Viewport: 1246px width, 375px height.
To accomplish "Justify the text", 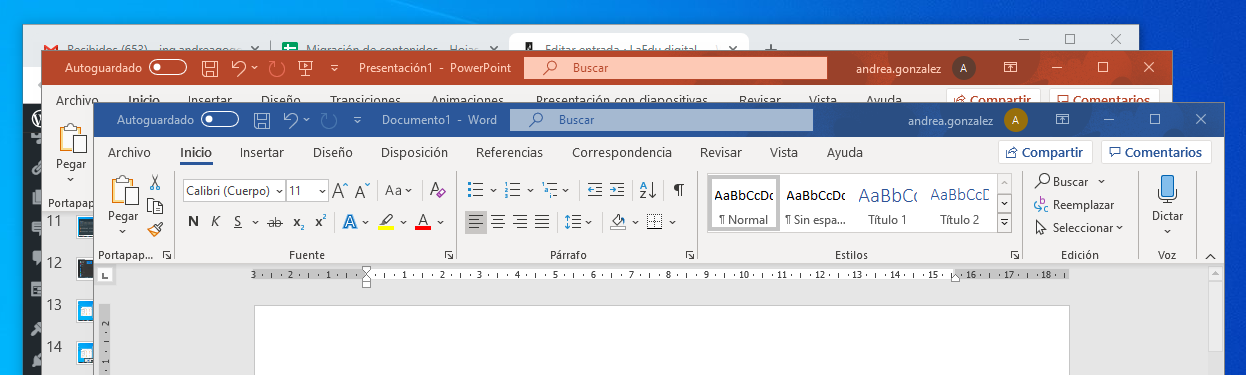I will [x=543, y=221].
